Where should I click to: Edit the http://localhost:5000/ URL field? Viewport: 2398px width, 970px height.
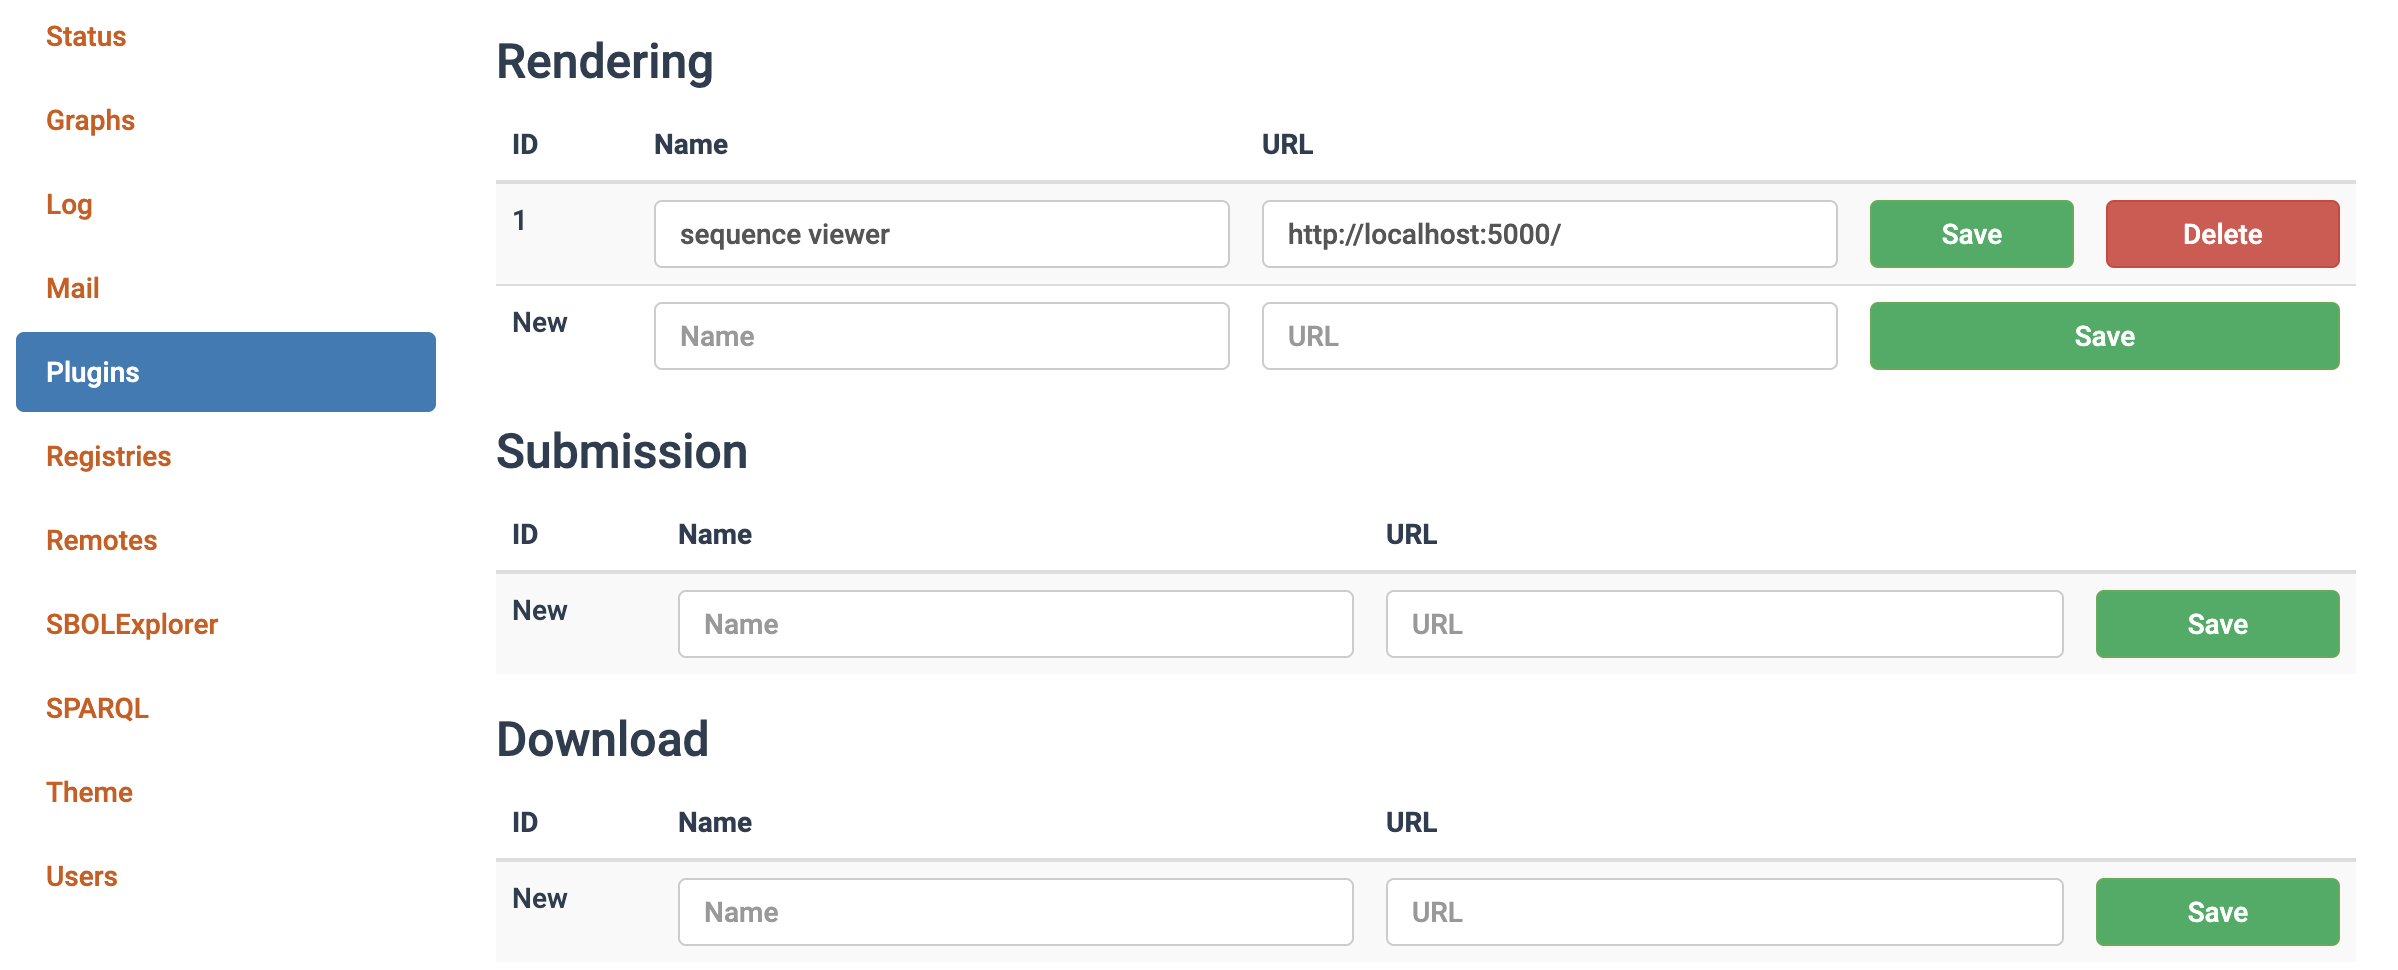[1550, 234]
